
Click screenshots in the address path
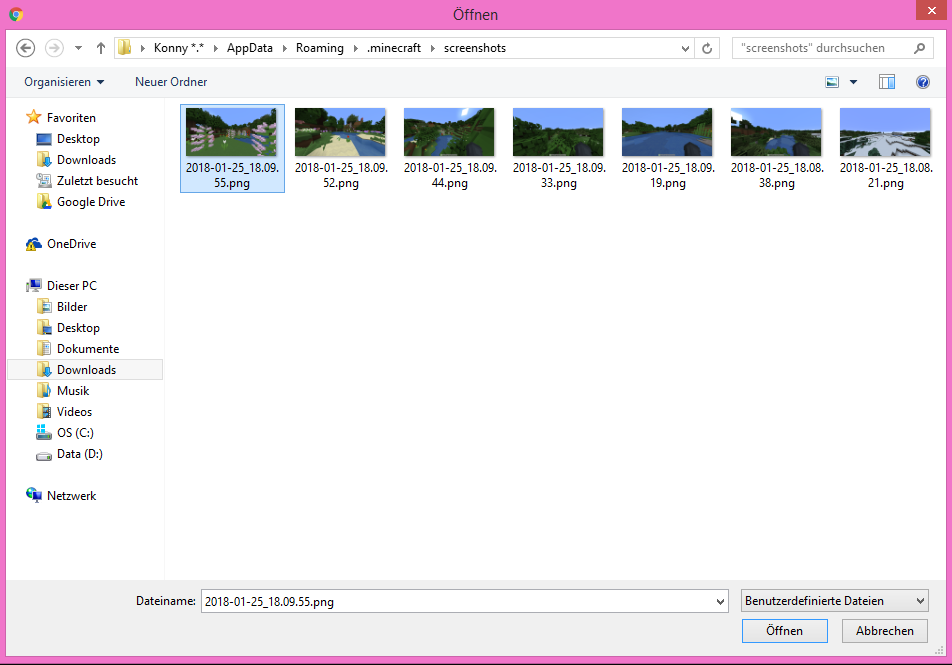point(475,48)
